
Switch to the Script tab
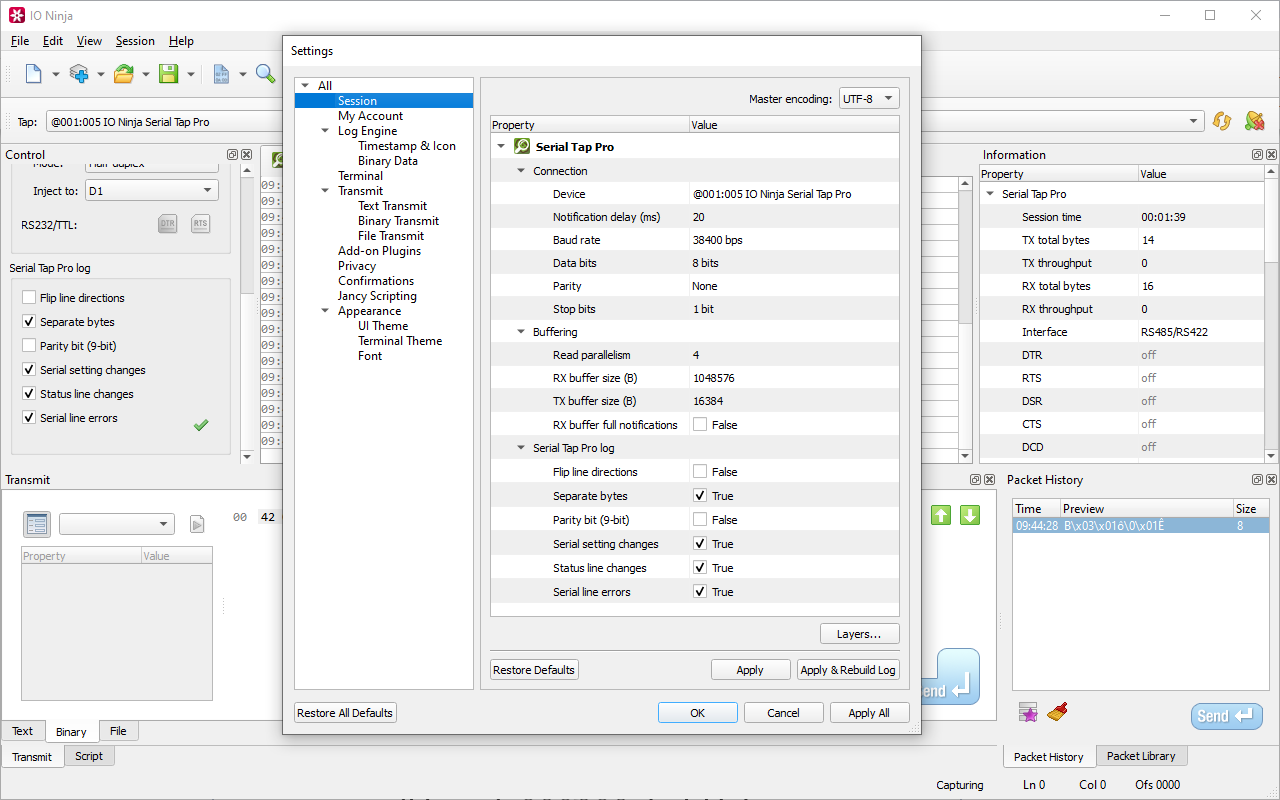tap(89, 756)
